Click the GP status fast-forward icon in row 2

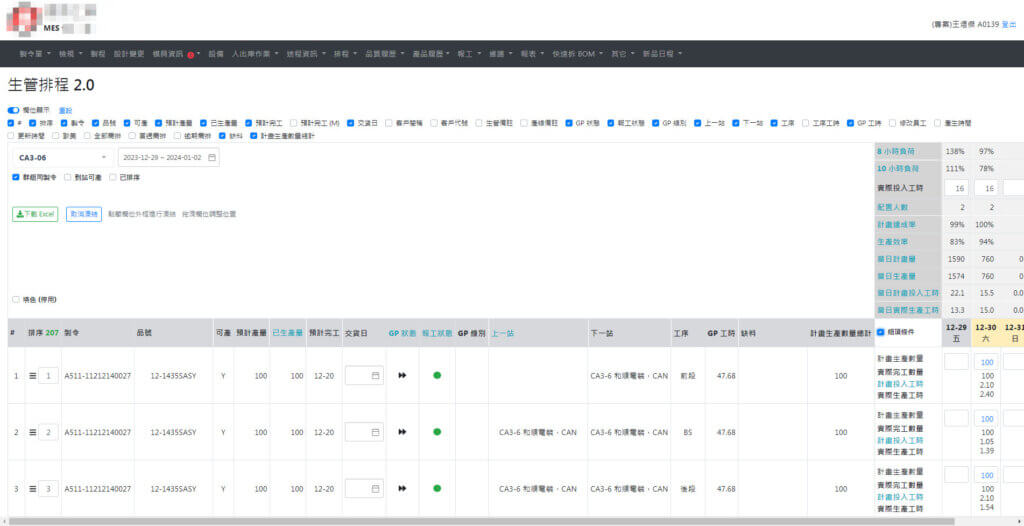pyautogui.click(x=402, y=432)
